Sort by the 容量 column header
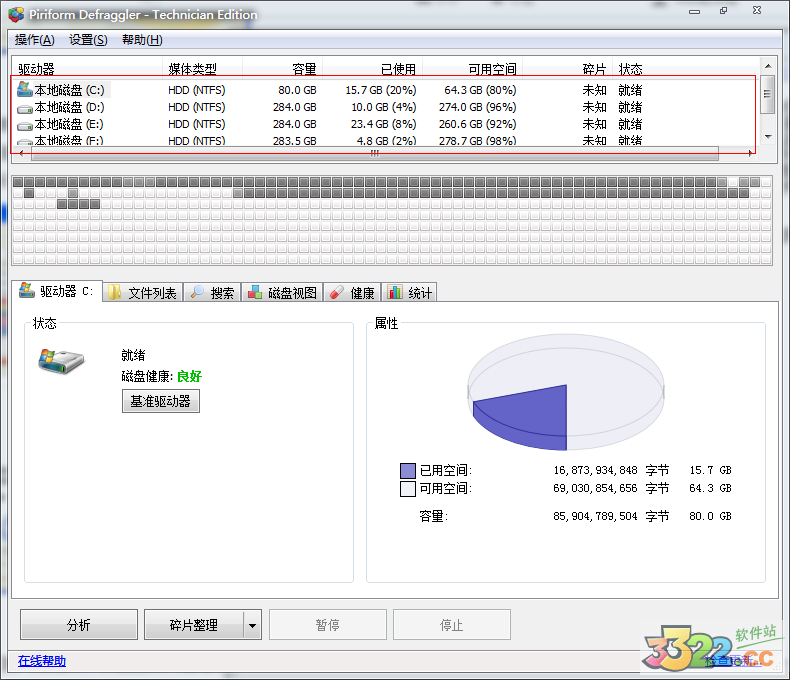 pyautogui.click(x=282, y=69)
